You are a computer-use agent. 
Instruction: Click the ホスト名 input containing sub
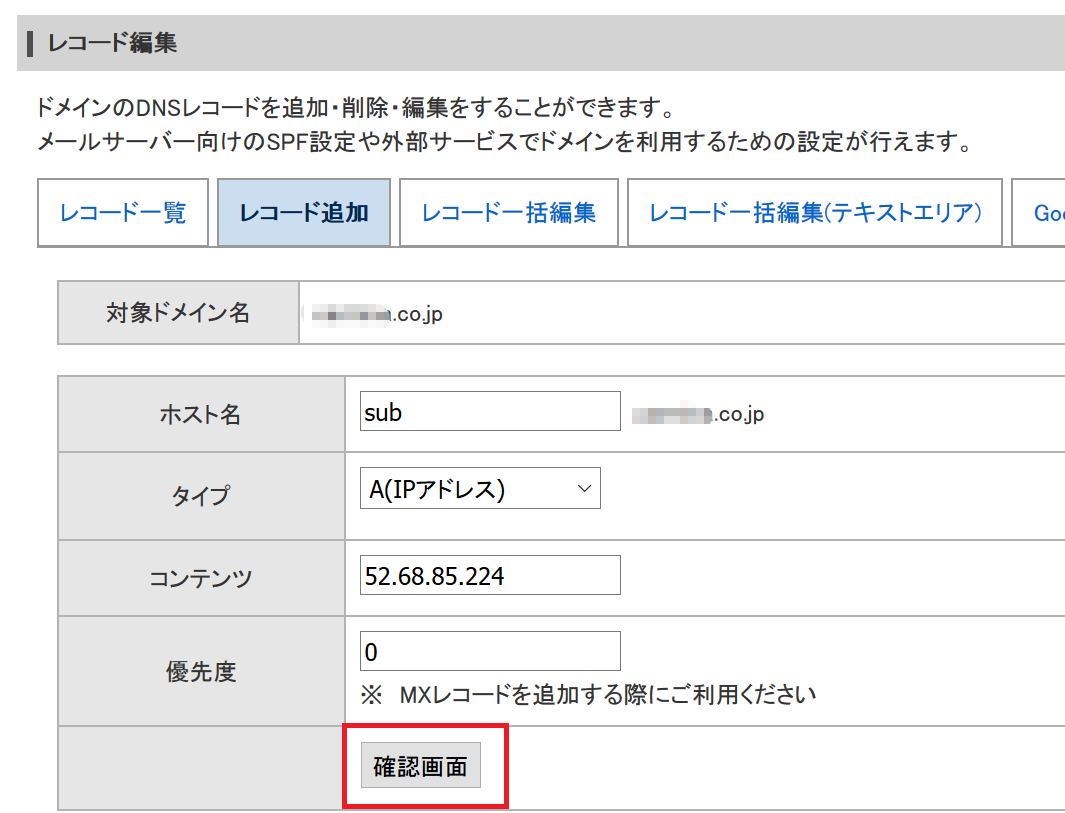click(490, 411)
